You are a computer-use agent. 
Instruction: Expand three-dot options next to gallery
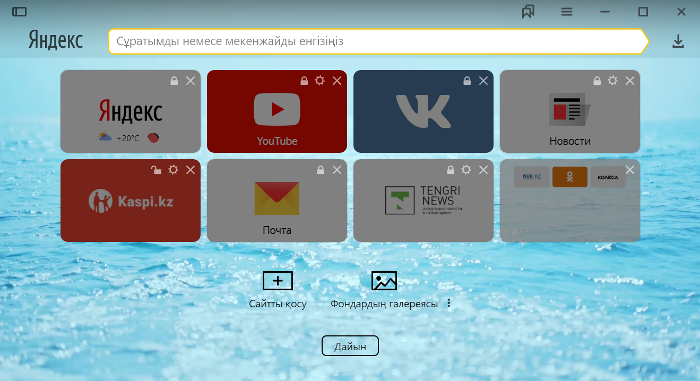[449, 304]
